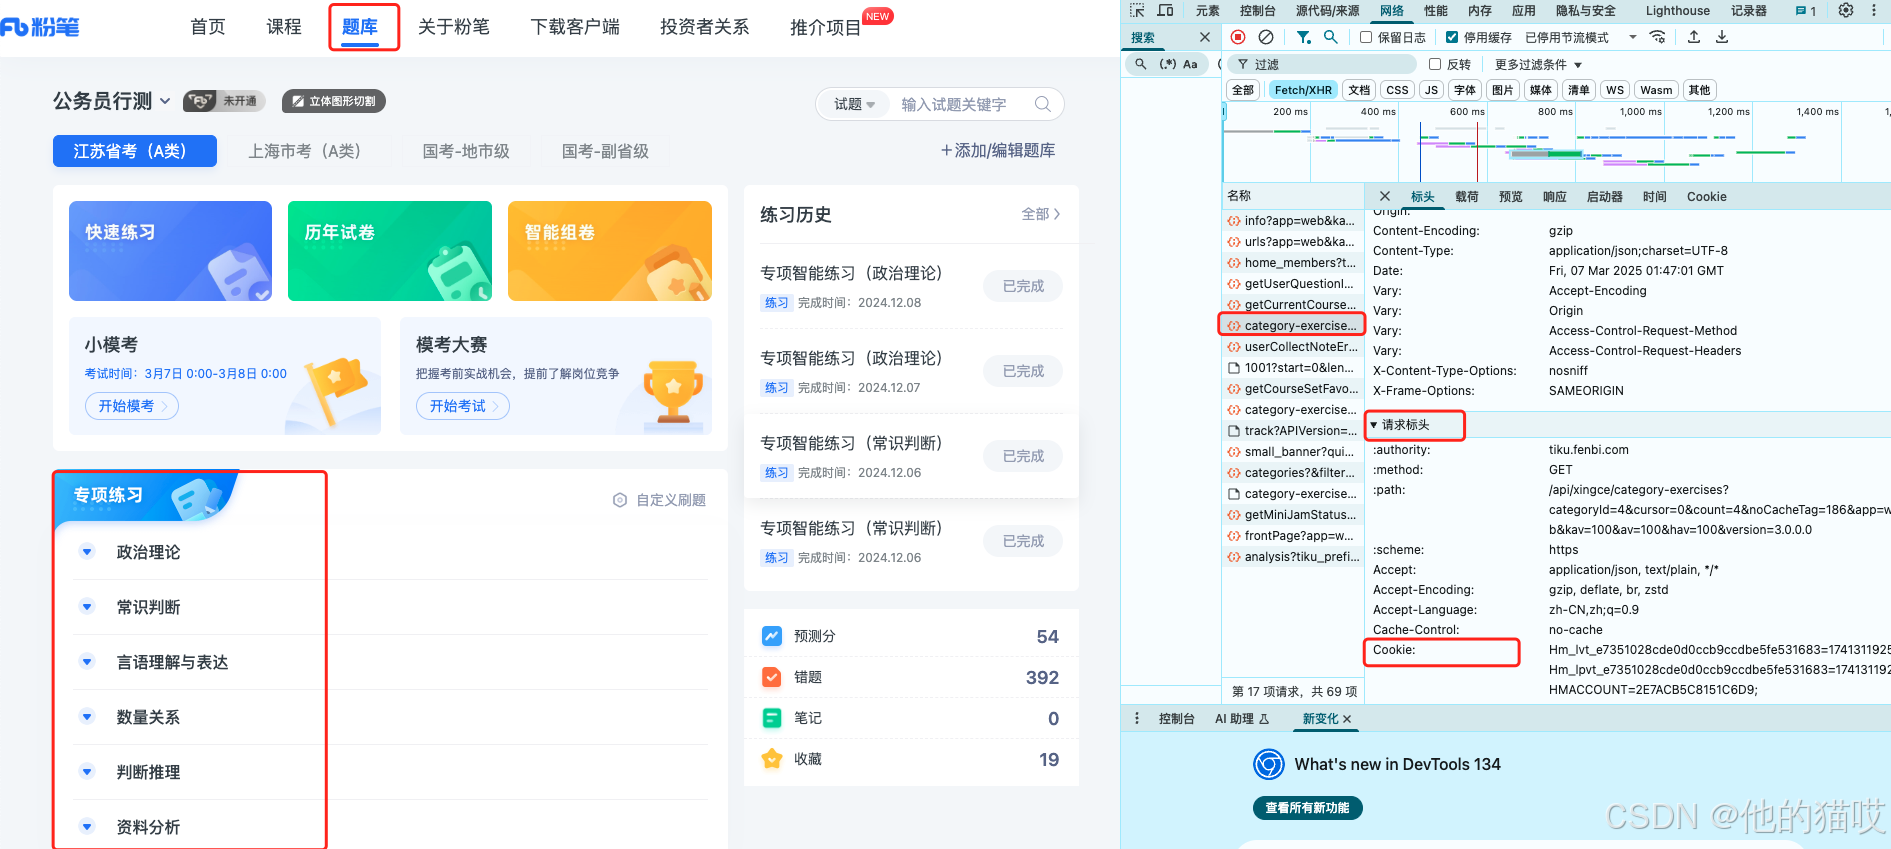Toggle the regex (.*) search option
The height and width of the screenshot is (849, 1891).
tap(1167, 64)
